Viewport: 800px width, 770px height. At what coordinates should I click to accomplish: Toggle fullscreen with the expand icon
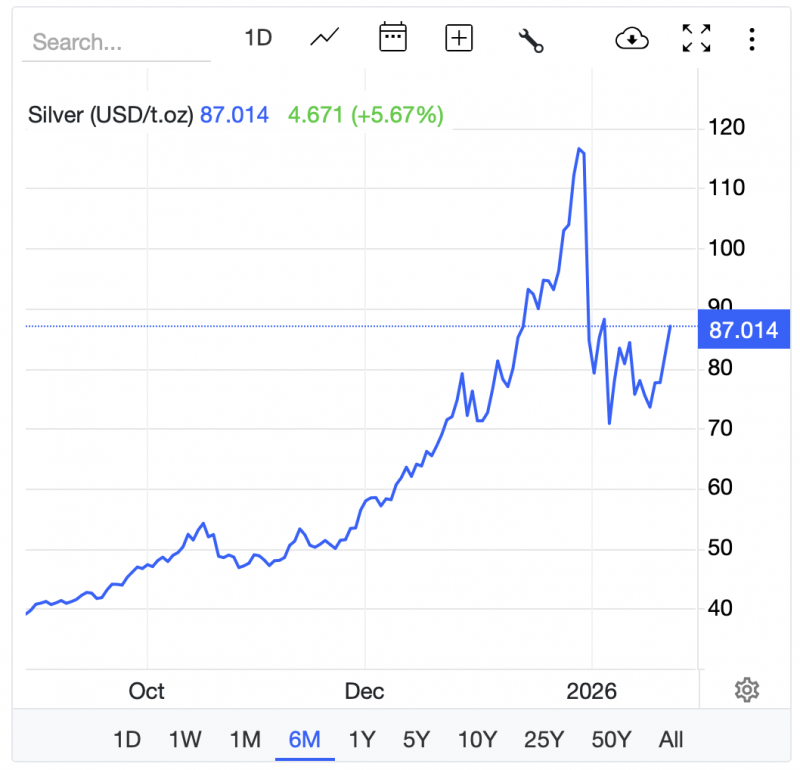click(x=696, y=38)
